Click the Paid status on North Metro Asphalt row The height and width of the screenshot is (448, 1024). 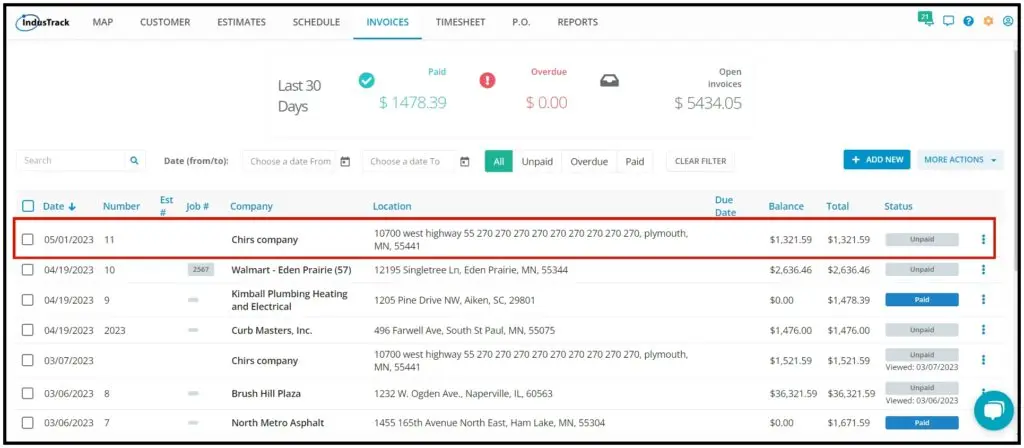(921, 423)
